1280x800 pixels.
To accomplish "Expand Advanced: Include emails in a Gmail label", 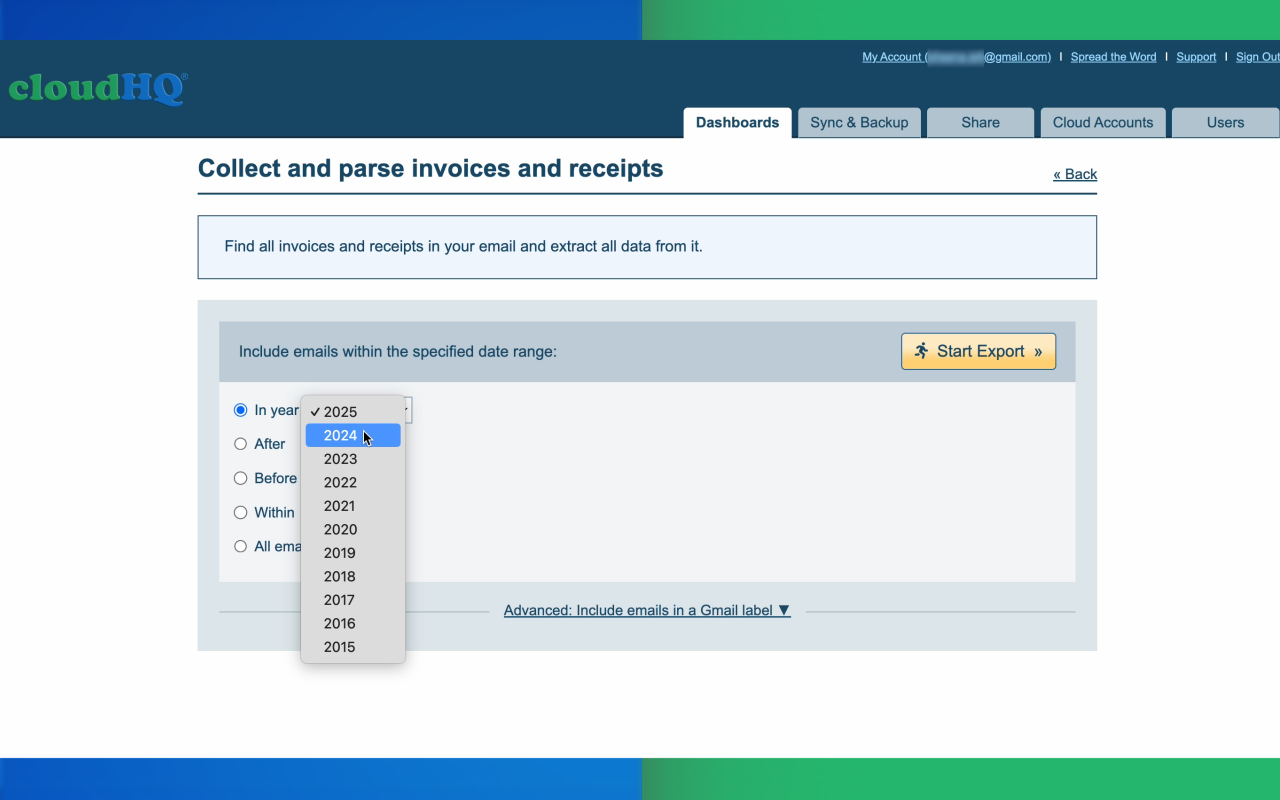I will click(647, 610).
